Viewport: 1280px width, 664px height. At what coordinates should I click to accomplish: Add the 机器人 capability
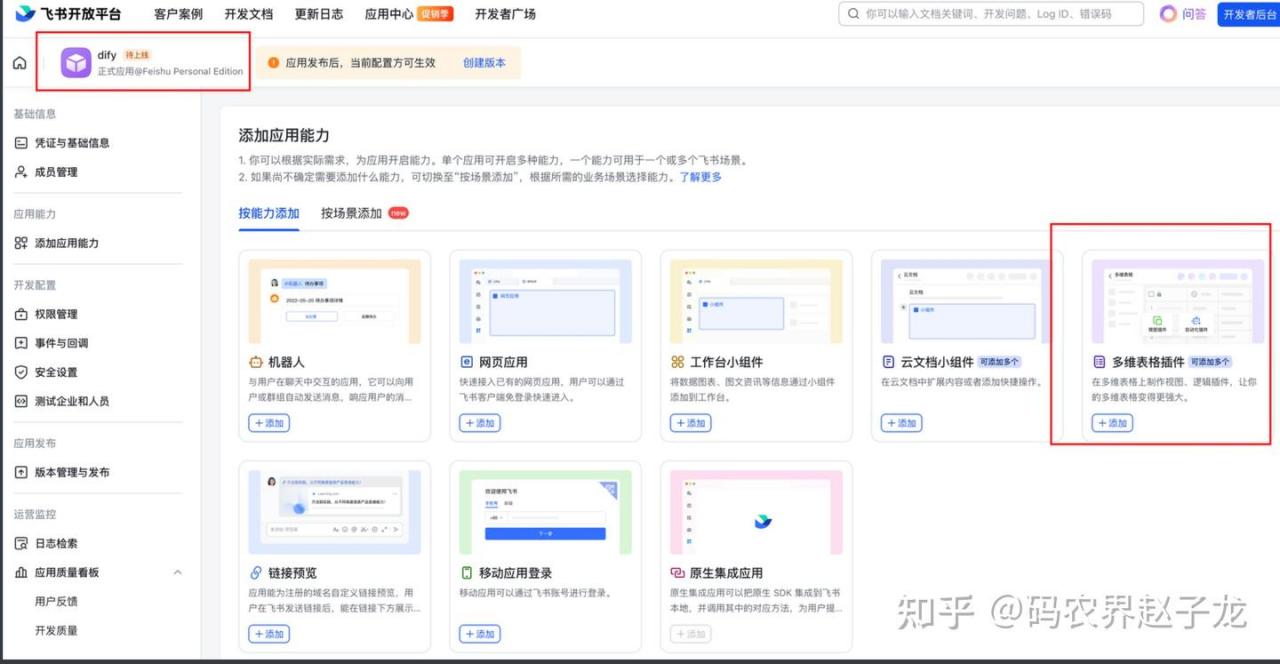(269, 423)
